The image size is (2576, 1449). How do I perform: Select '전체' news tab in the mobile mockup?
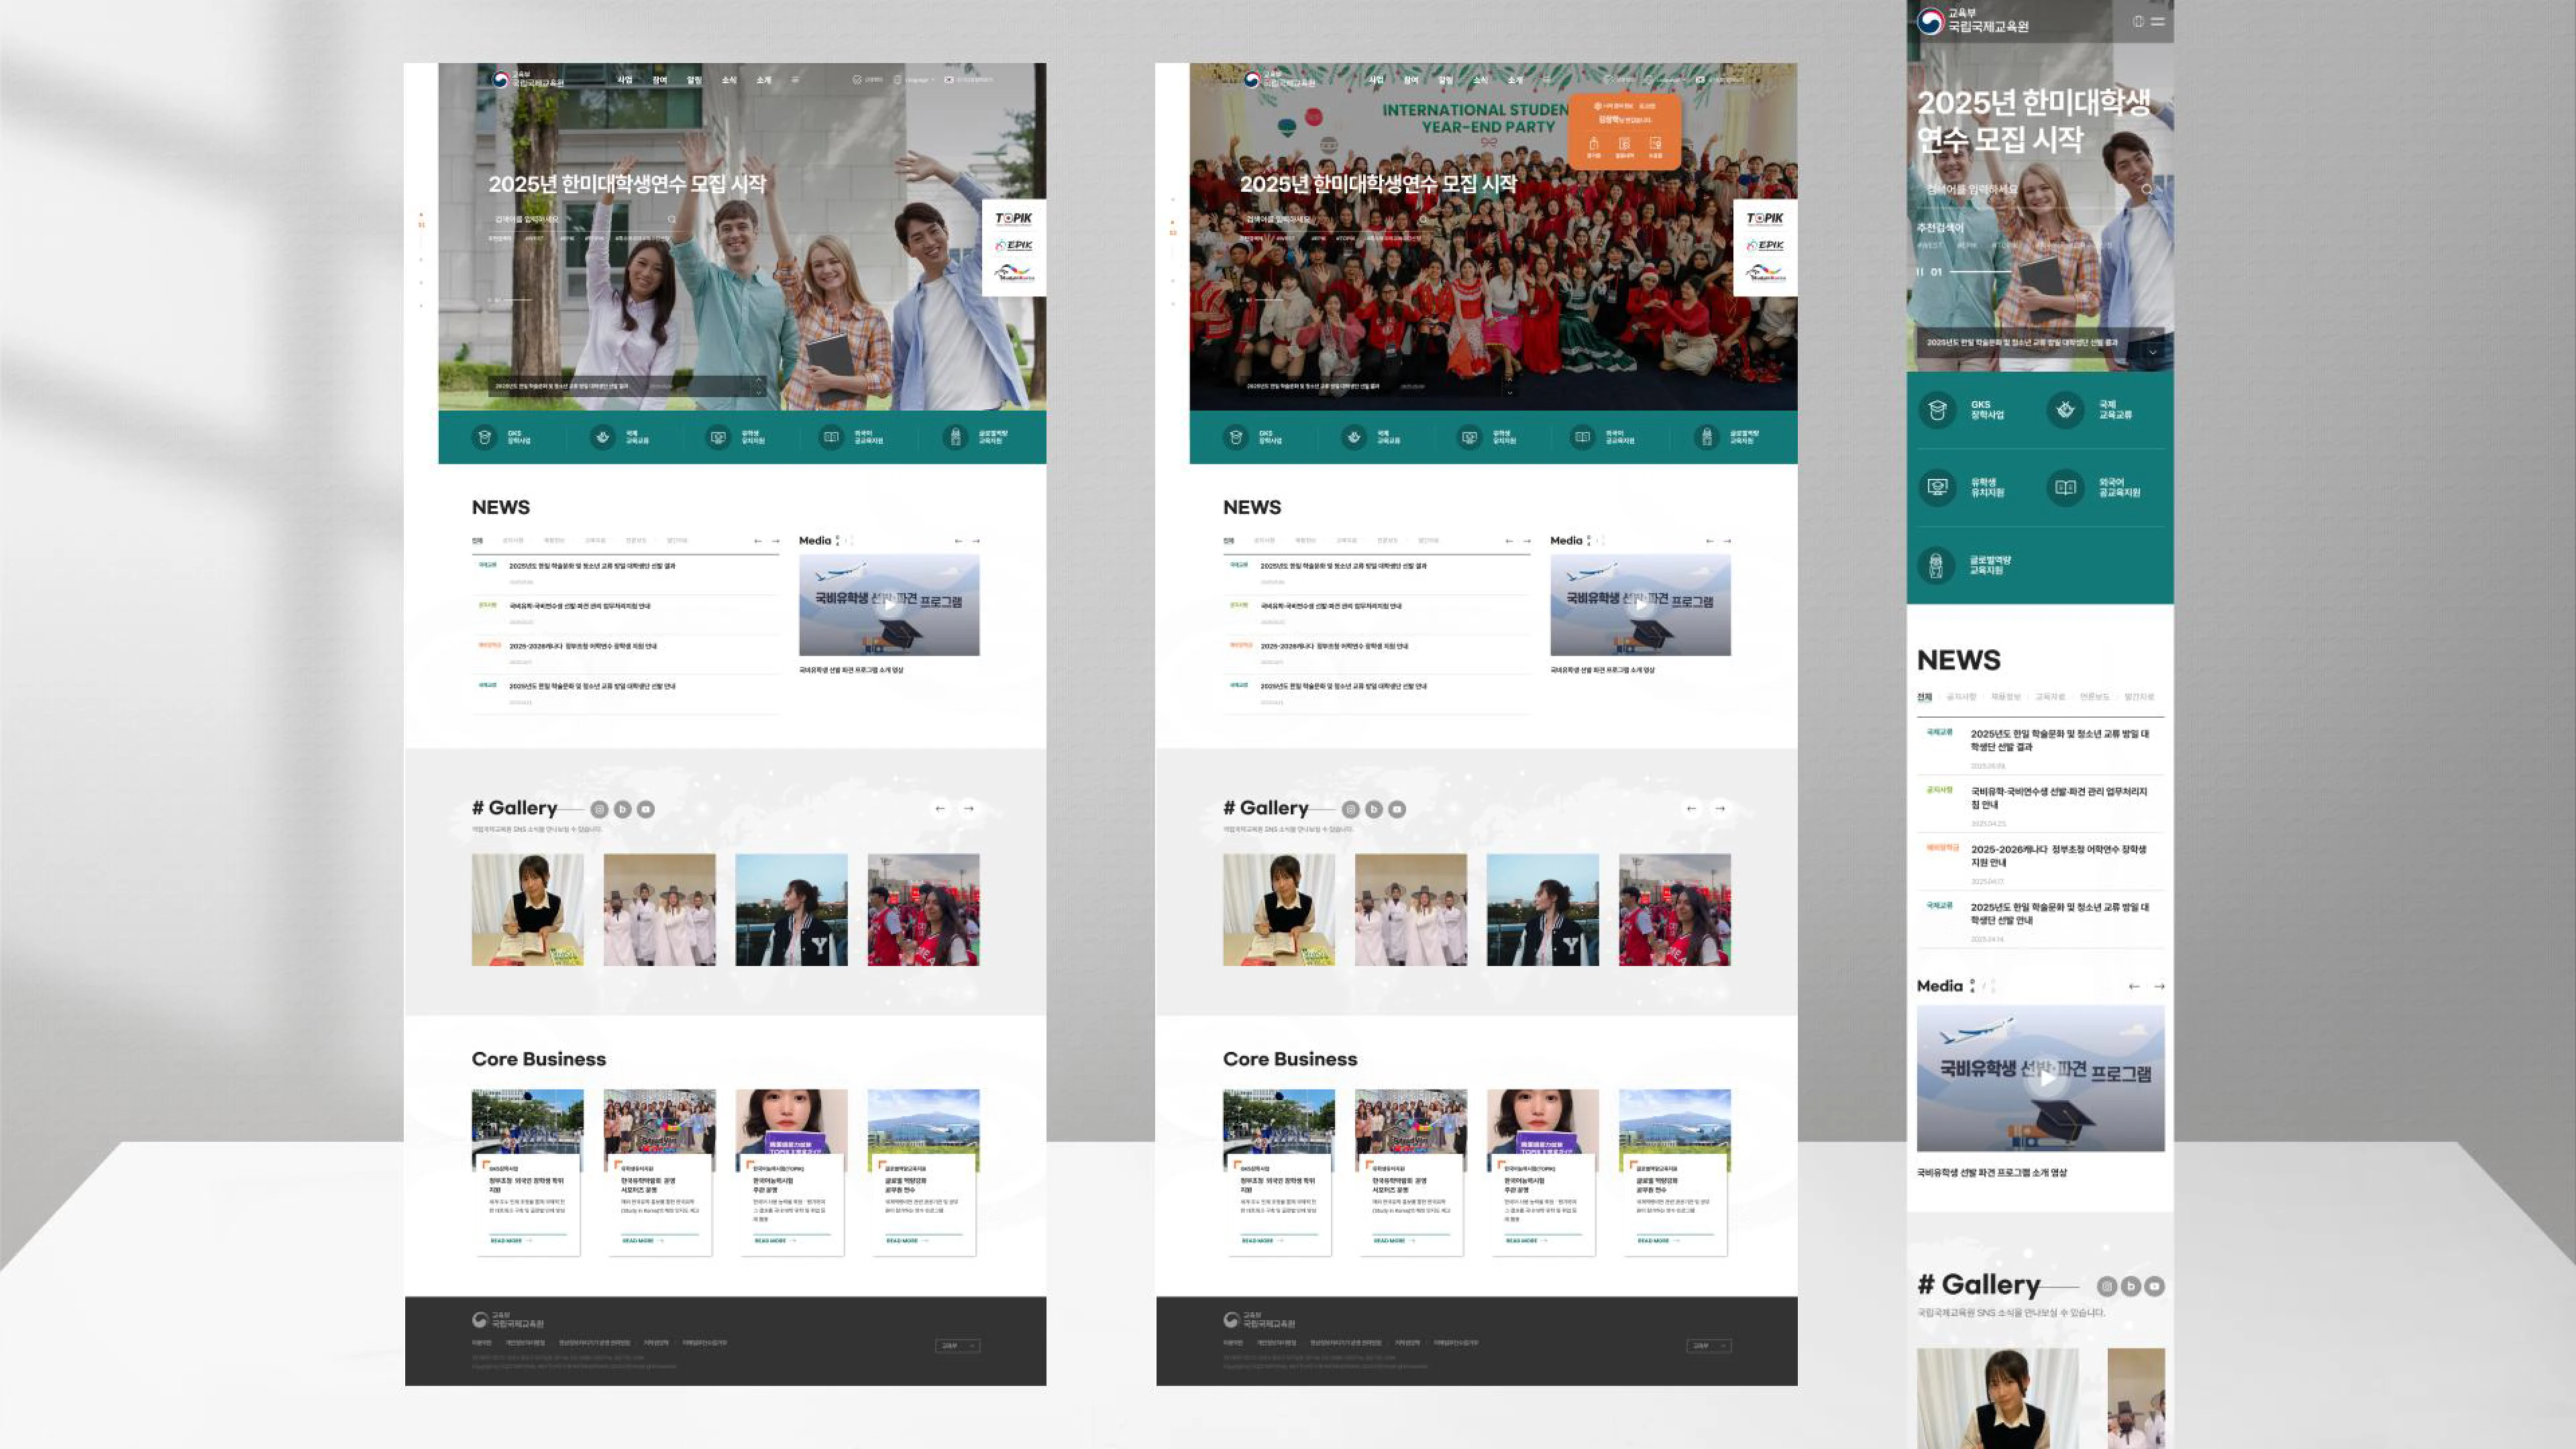1924,697
